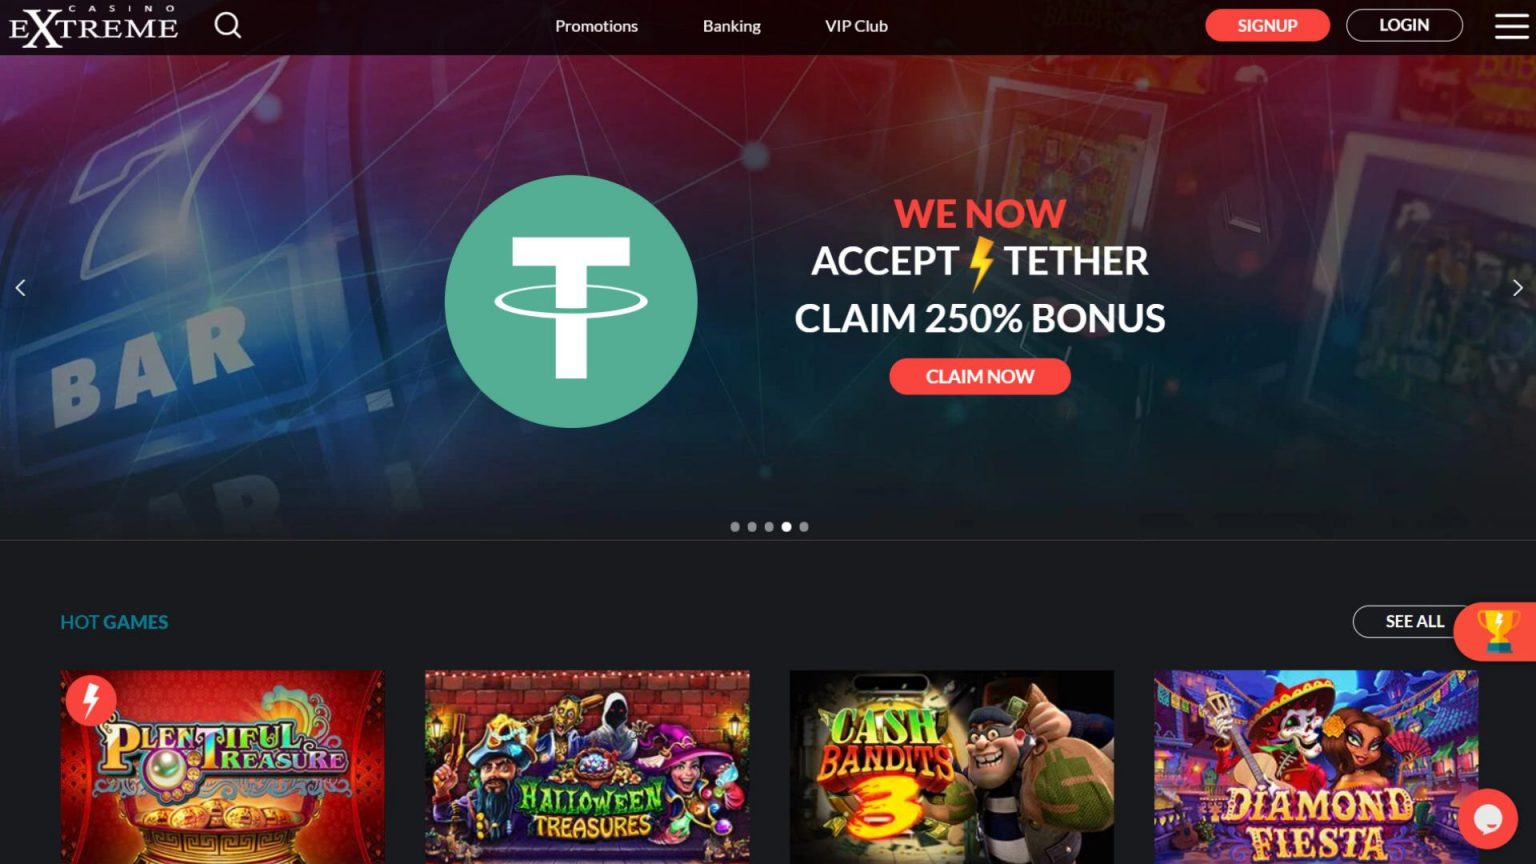Open the Cash Bandits 3 game thumbnail

[x=952, y=767]
